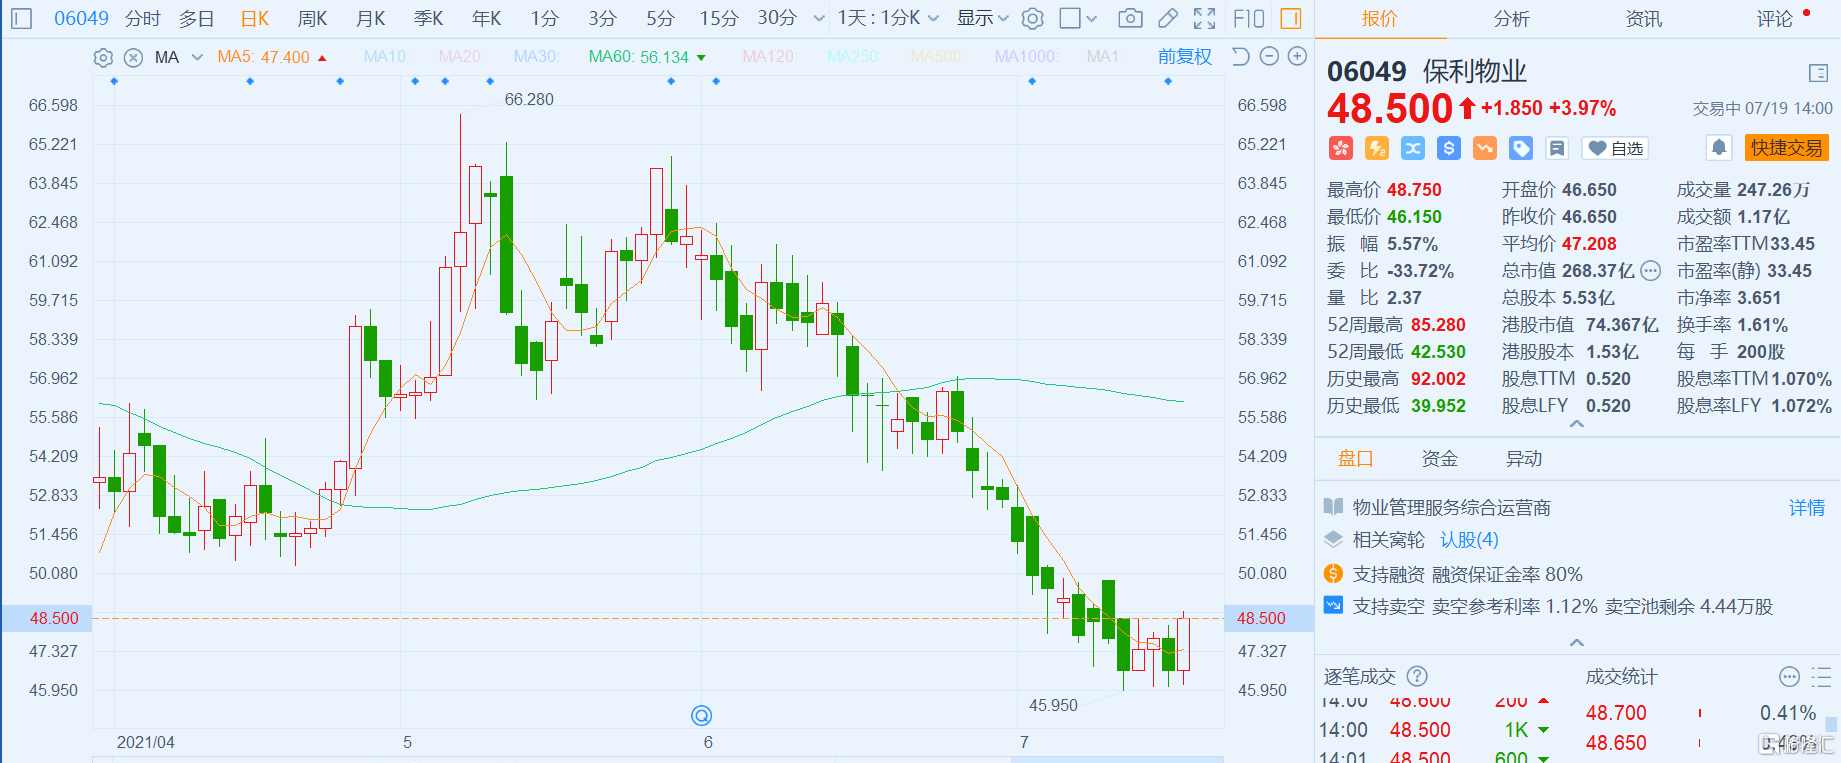Click the 快捷交易 quick trade button
The height and width of the screenshot is (763, 1841).
pyautogui.click(x=1786, y=148)
